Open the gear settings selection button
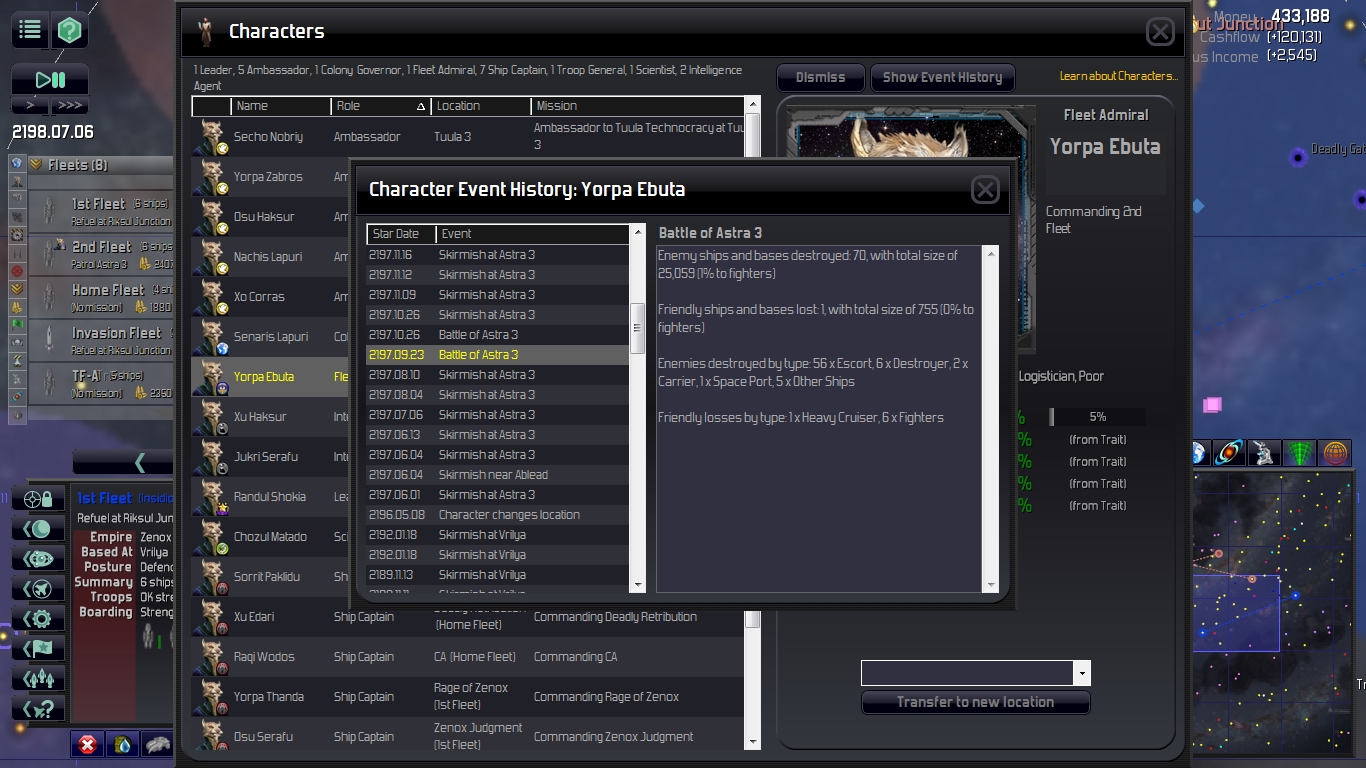 coord(39,619)
